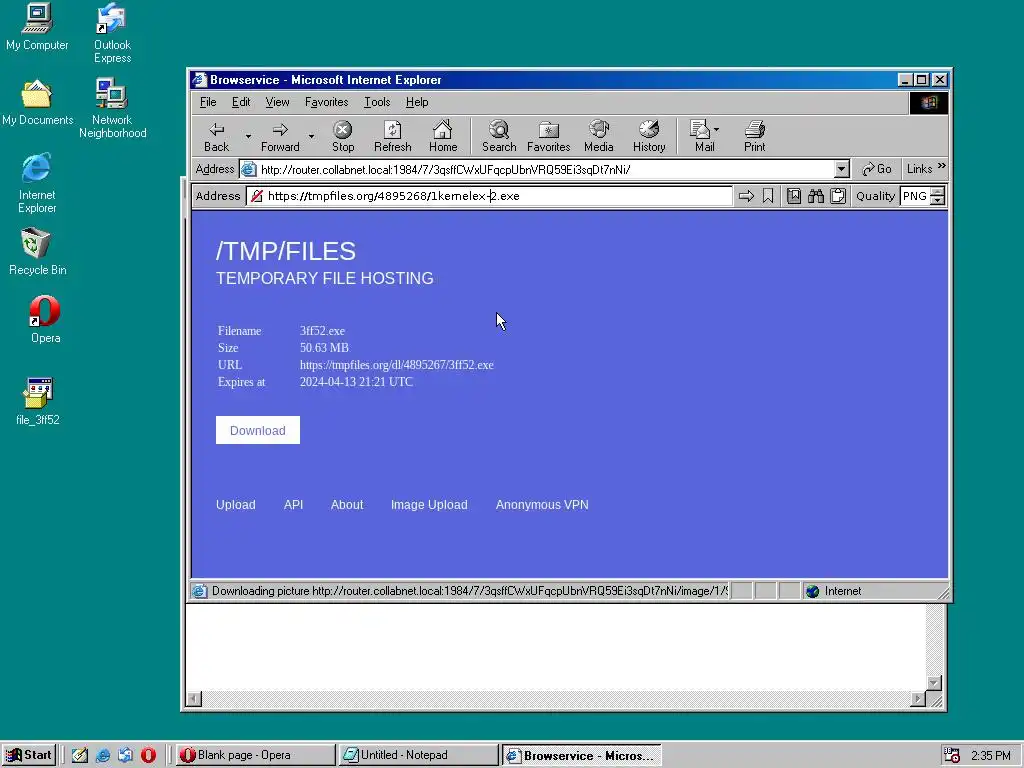Launch Outlook Express from quick launch
Screen dimensions: 1024x768
point(125,755)
